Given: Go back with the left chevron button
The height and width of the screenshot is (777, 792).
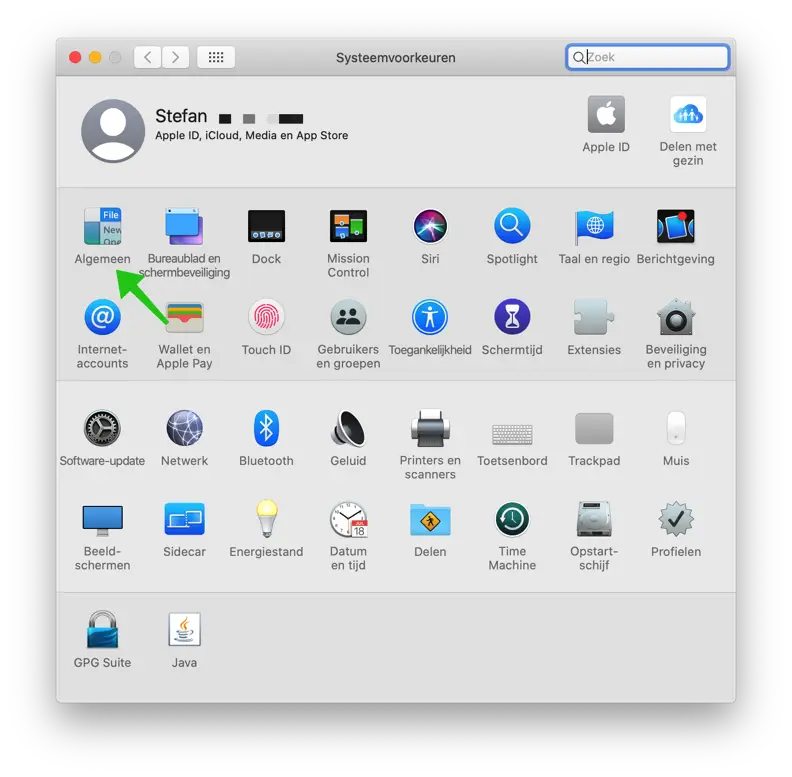Looking at the screenshot, I should point(147,57).
